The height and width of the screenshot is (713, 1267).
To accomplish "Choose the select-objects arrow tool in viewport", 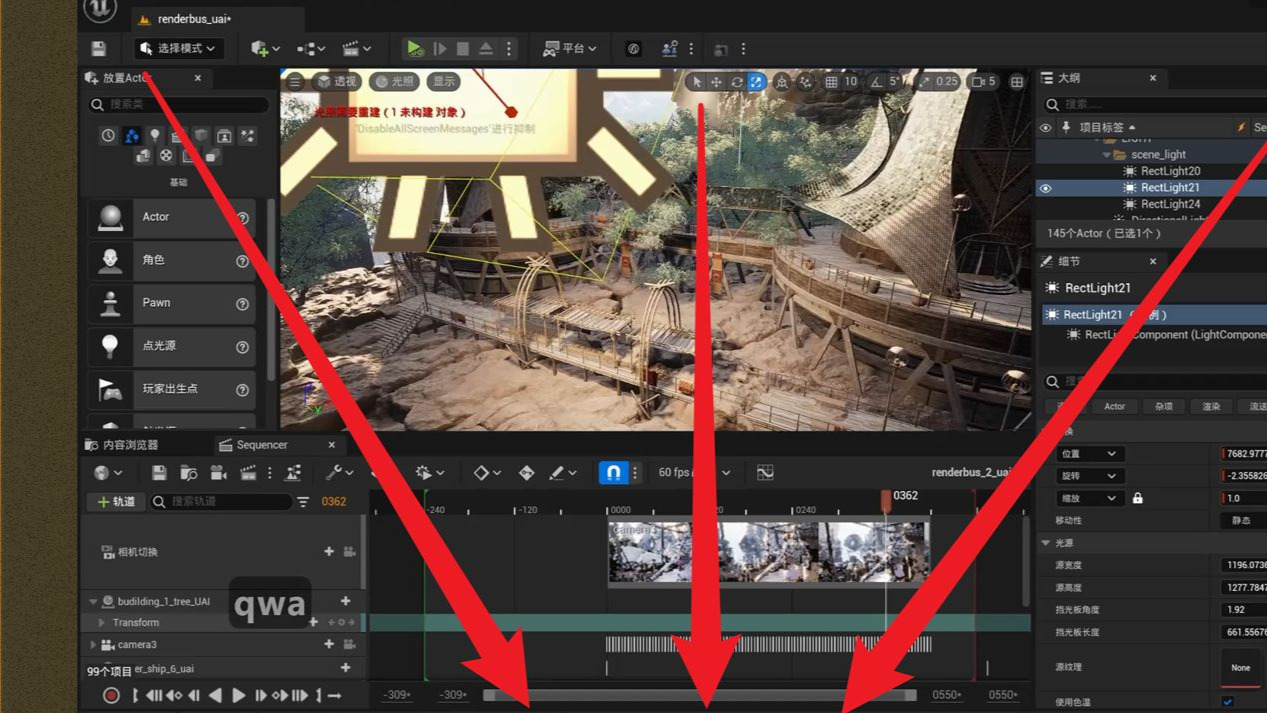I will pyautogui.click(x=696, y=82).
